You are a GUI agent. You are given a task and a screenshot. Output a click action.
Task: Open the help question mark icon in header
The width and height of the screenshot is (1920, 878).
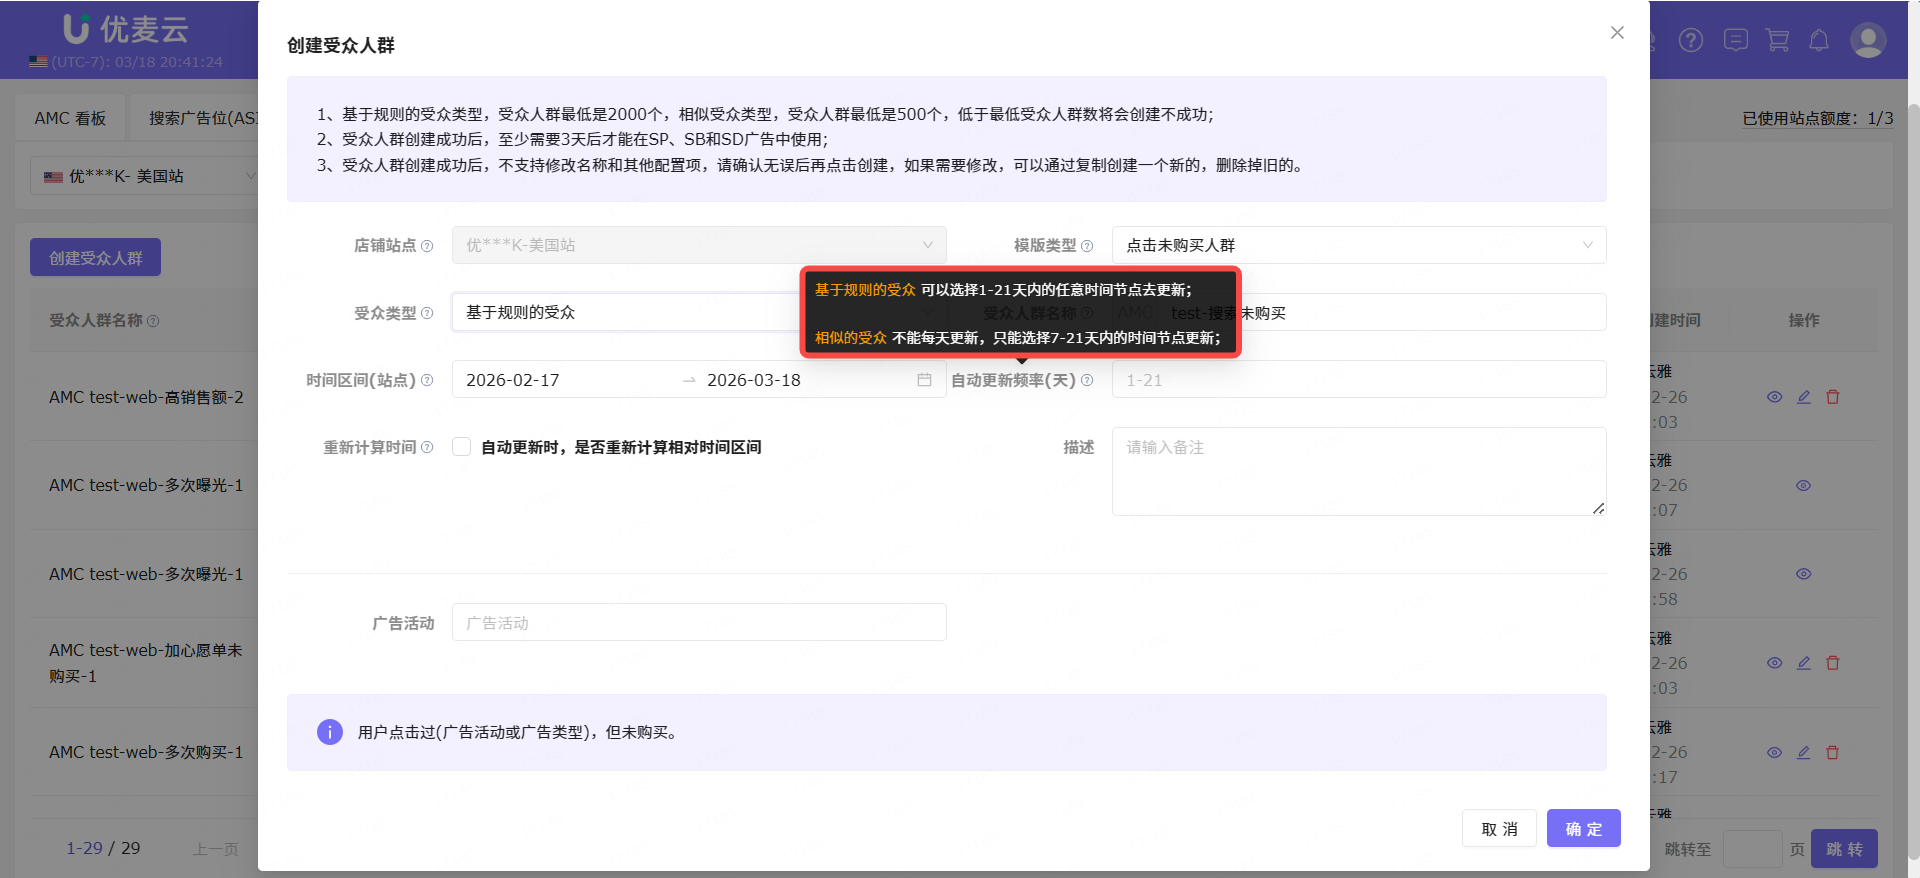click(1691, 40)
